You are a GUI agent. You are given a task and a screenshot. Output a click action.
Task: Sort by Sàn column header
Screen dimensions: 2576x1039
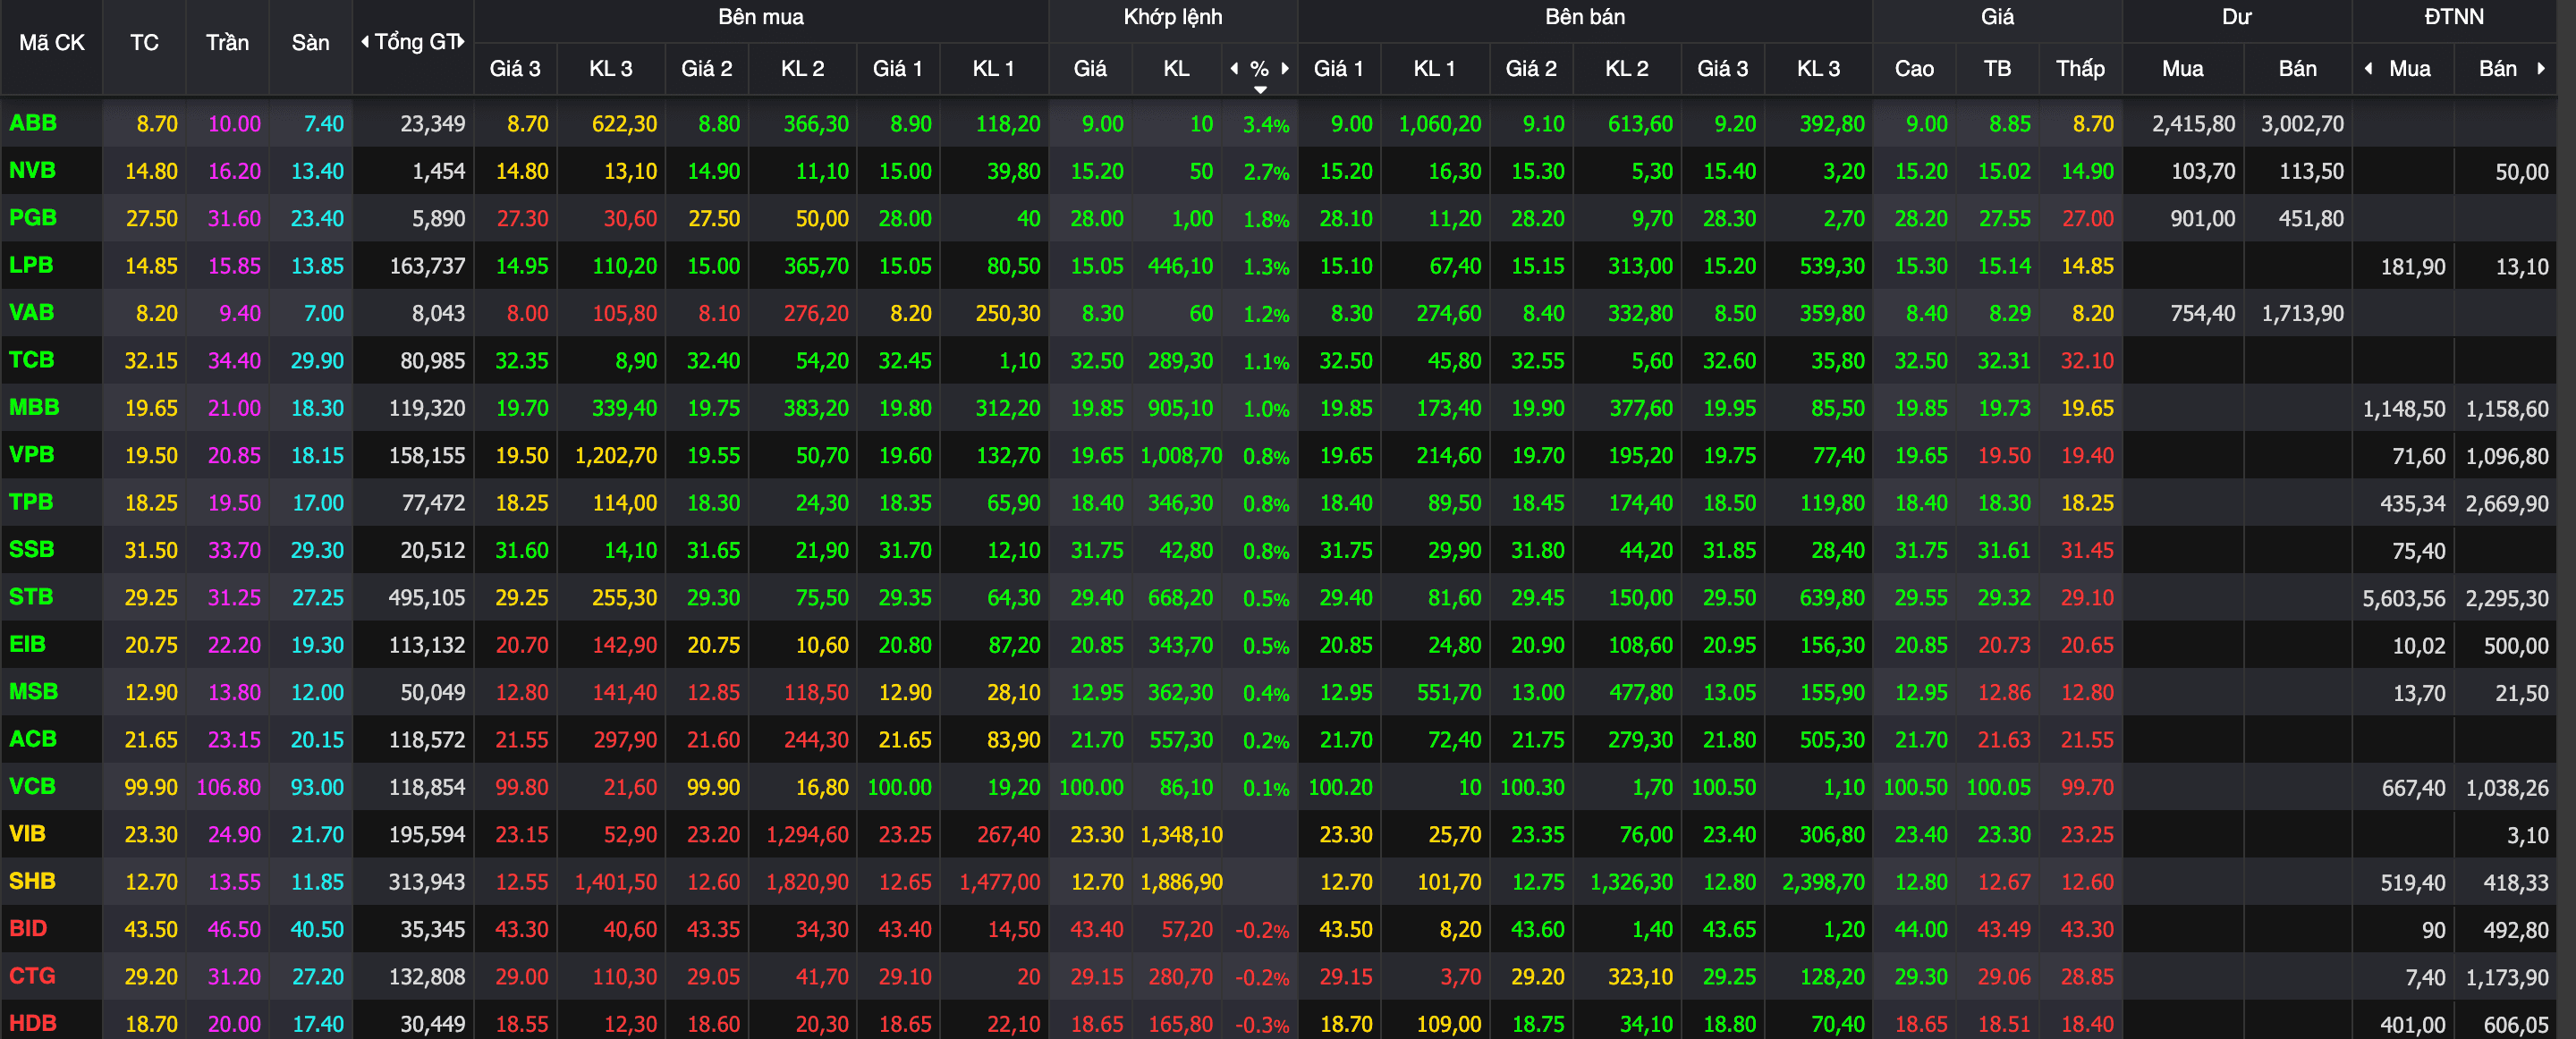click(310, 43)
